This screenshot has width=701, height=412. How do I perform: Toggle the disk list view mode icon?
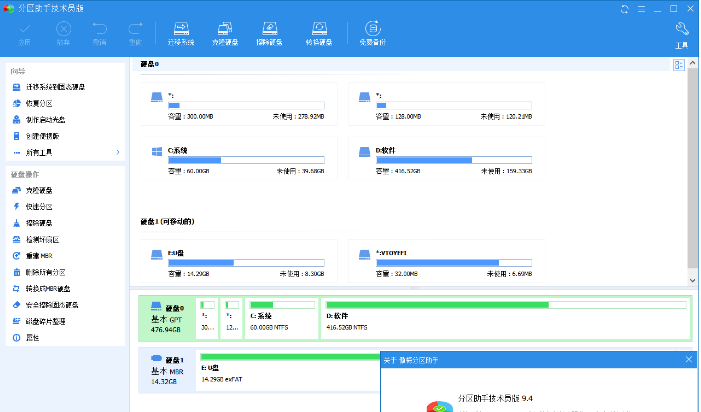pos(679,65)
